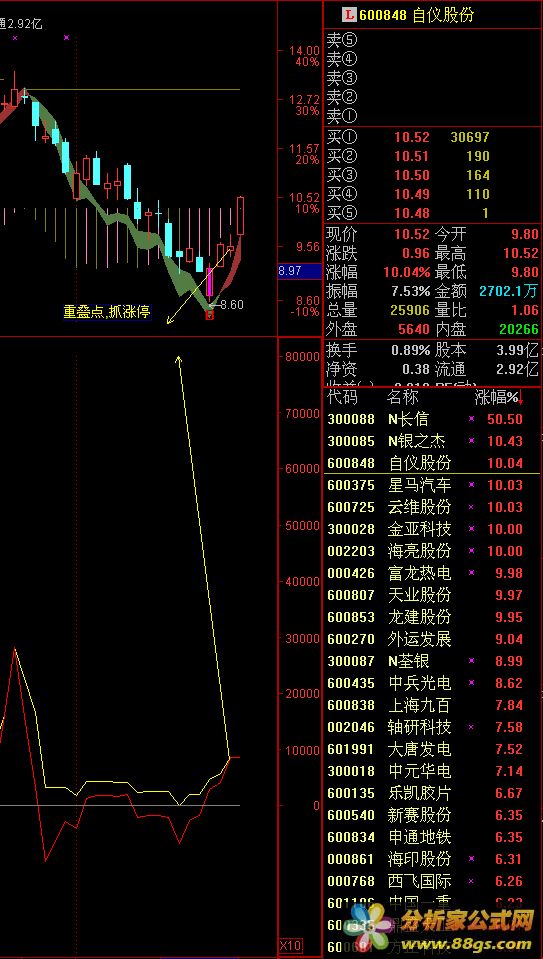Click the purple marker in the 星马汽车 row
The image size is (543, 959).
(471, 485)
